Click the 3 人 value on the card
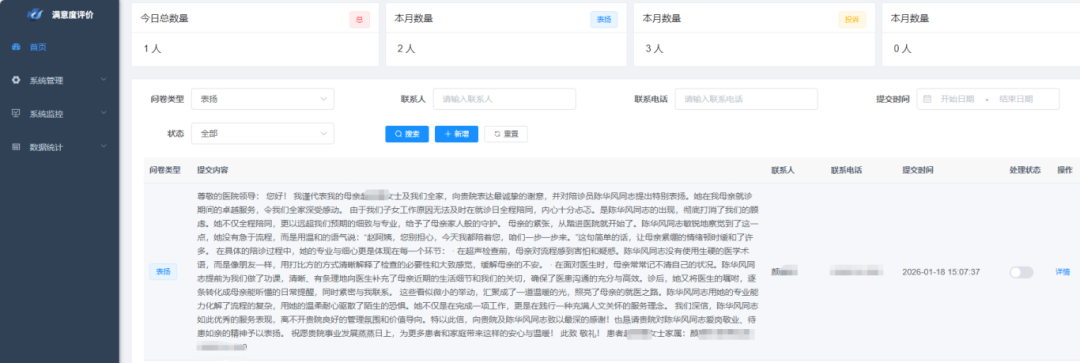The height and width of the screenshot is (363, 1080). (x=654, y=49)
